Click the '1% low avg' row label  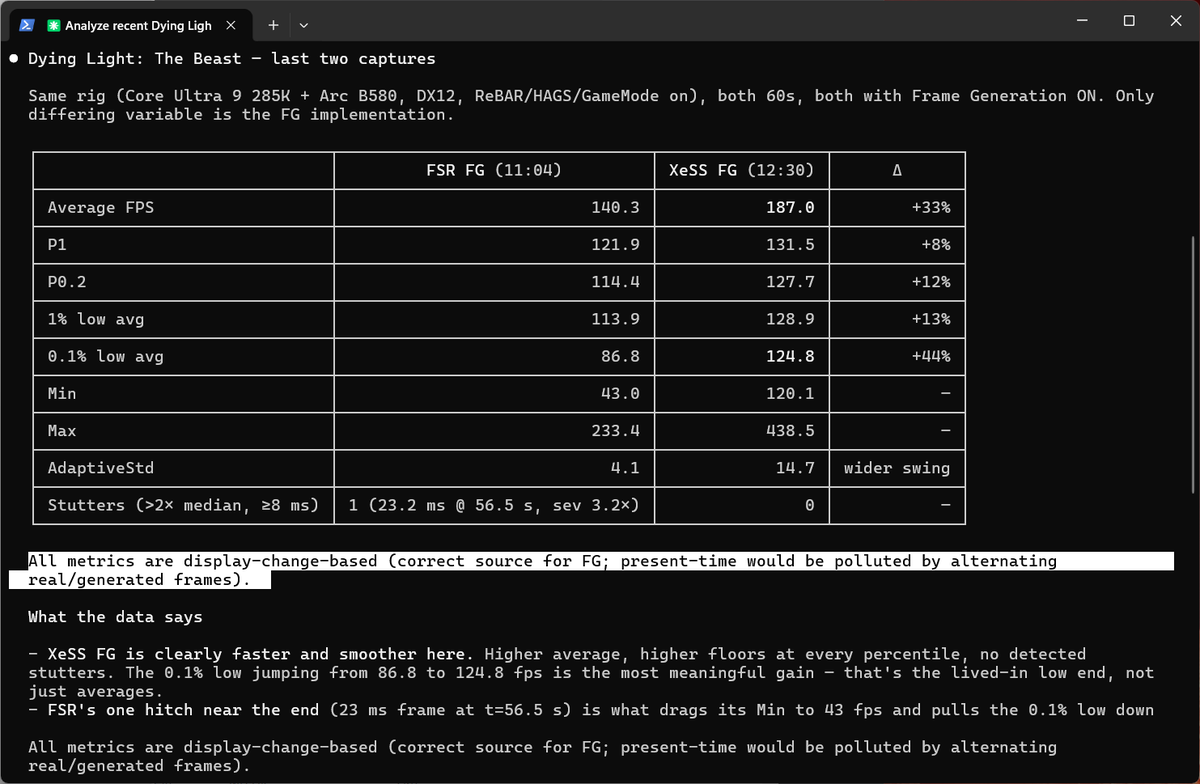pyautogui.click(x=95, y=319)
